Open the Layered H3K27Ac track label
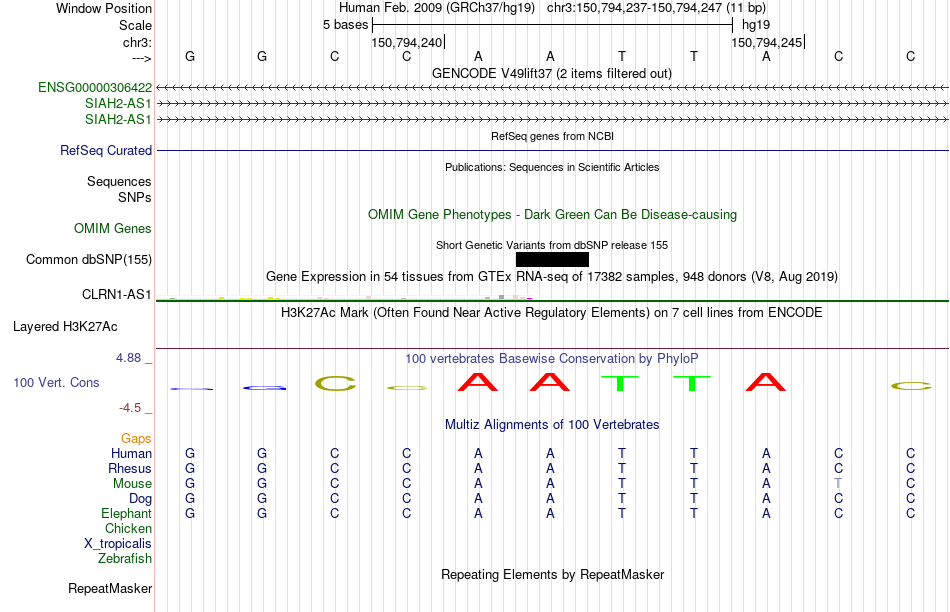 [x=65, y=327]
